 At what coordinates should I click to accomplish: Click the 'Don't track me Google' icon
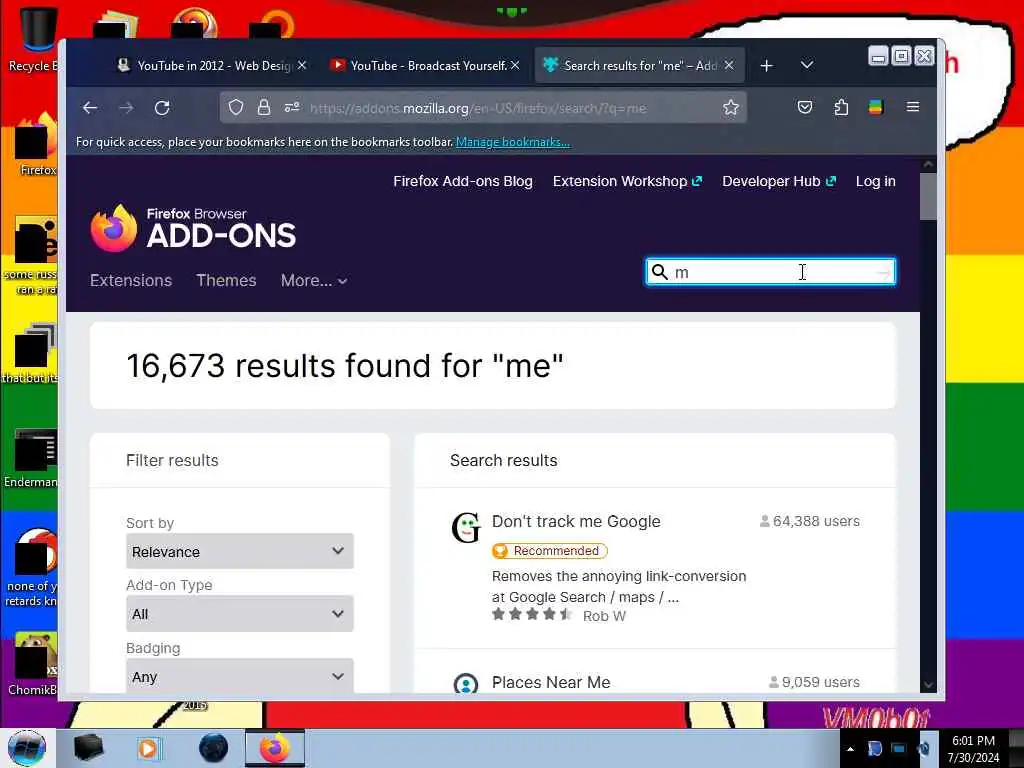point(466,528)
